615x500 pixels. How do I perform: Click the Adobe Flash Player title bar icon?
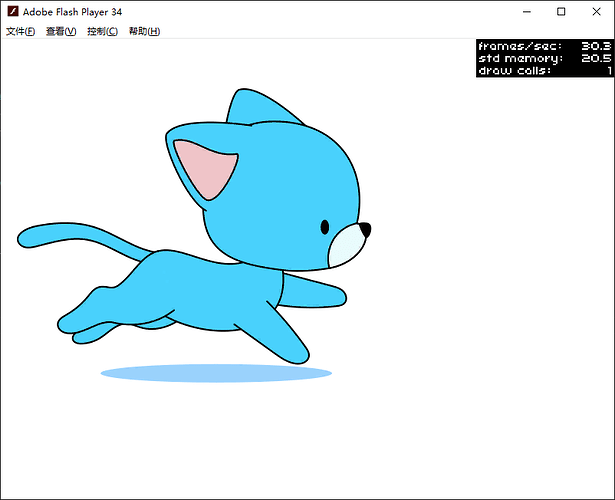[12, 11]
